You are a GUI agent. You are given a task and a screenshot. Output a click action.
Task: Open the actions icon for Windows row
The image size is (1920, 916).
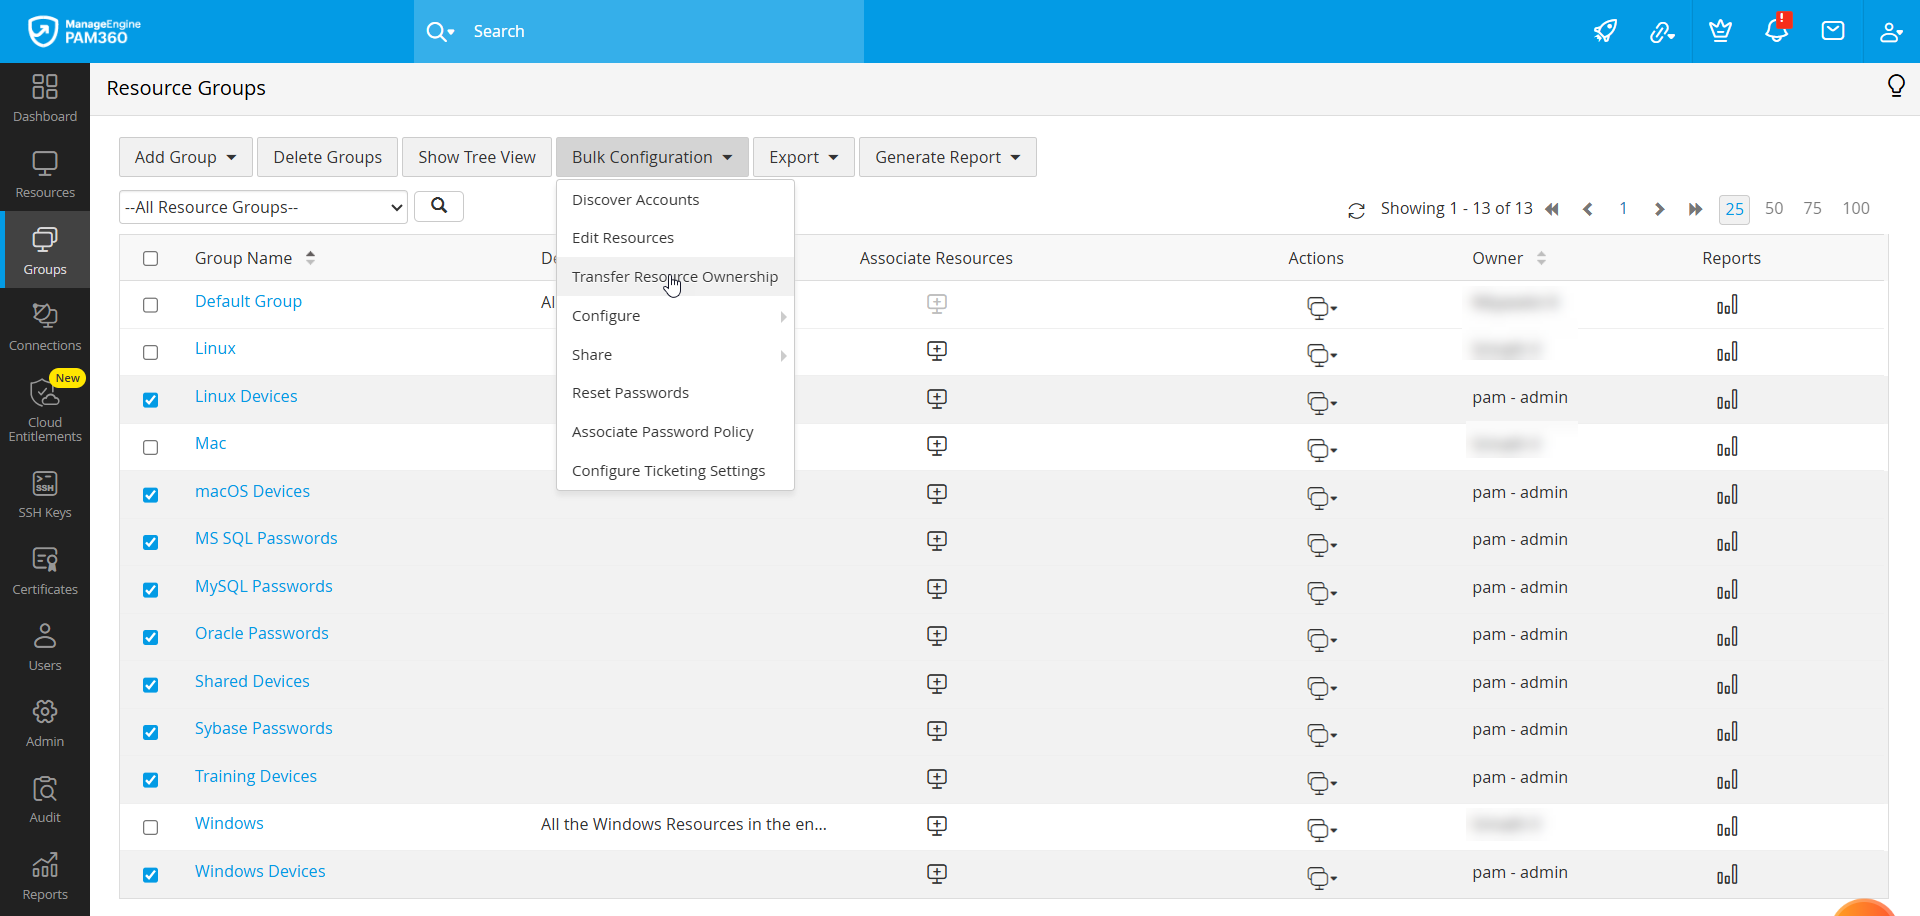pyautogui.click(x=1321, y=829)
